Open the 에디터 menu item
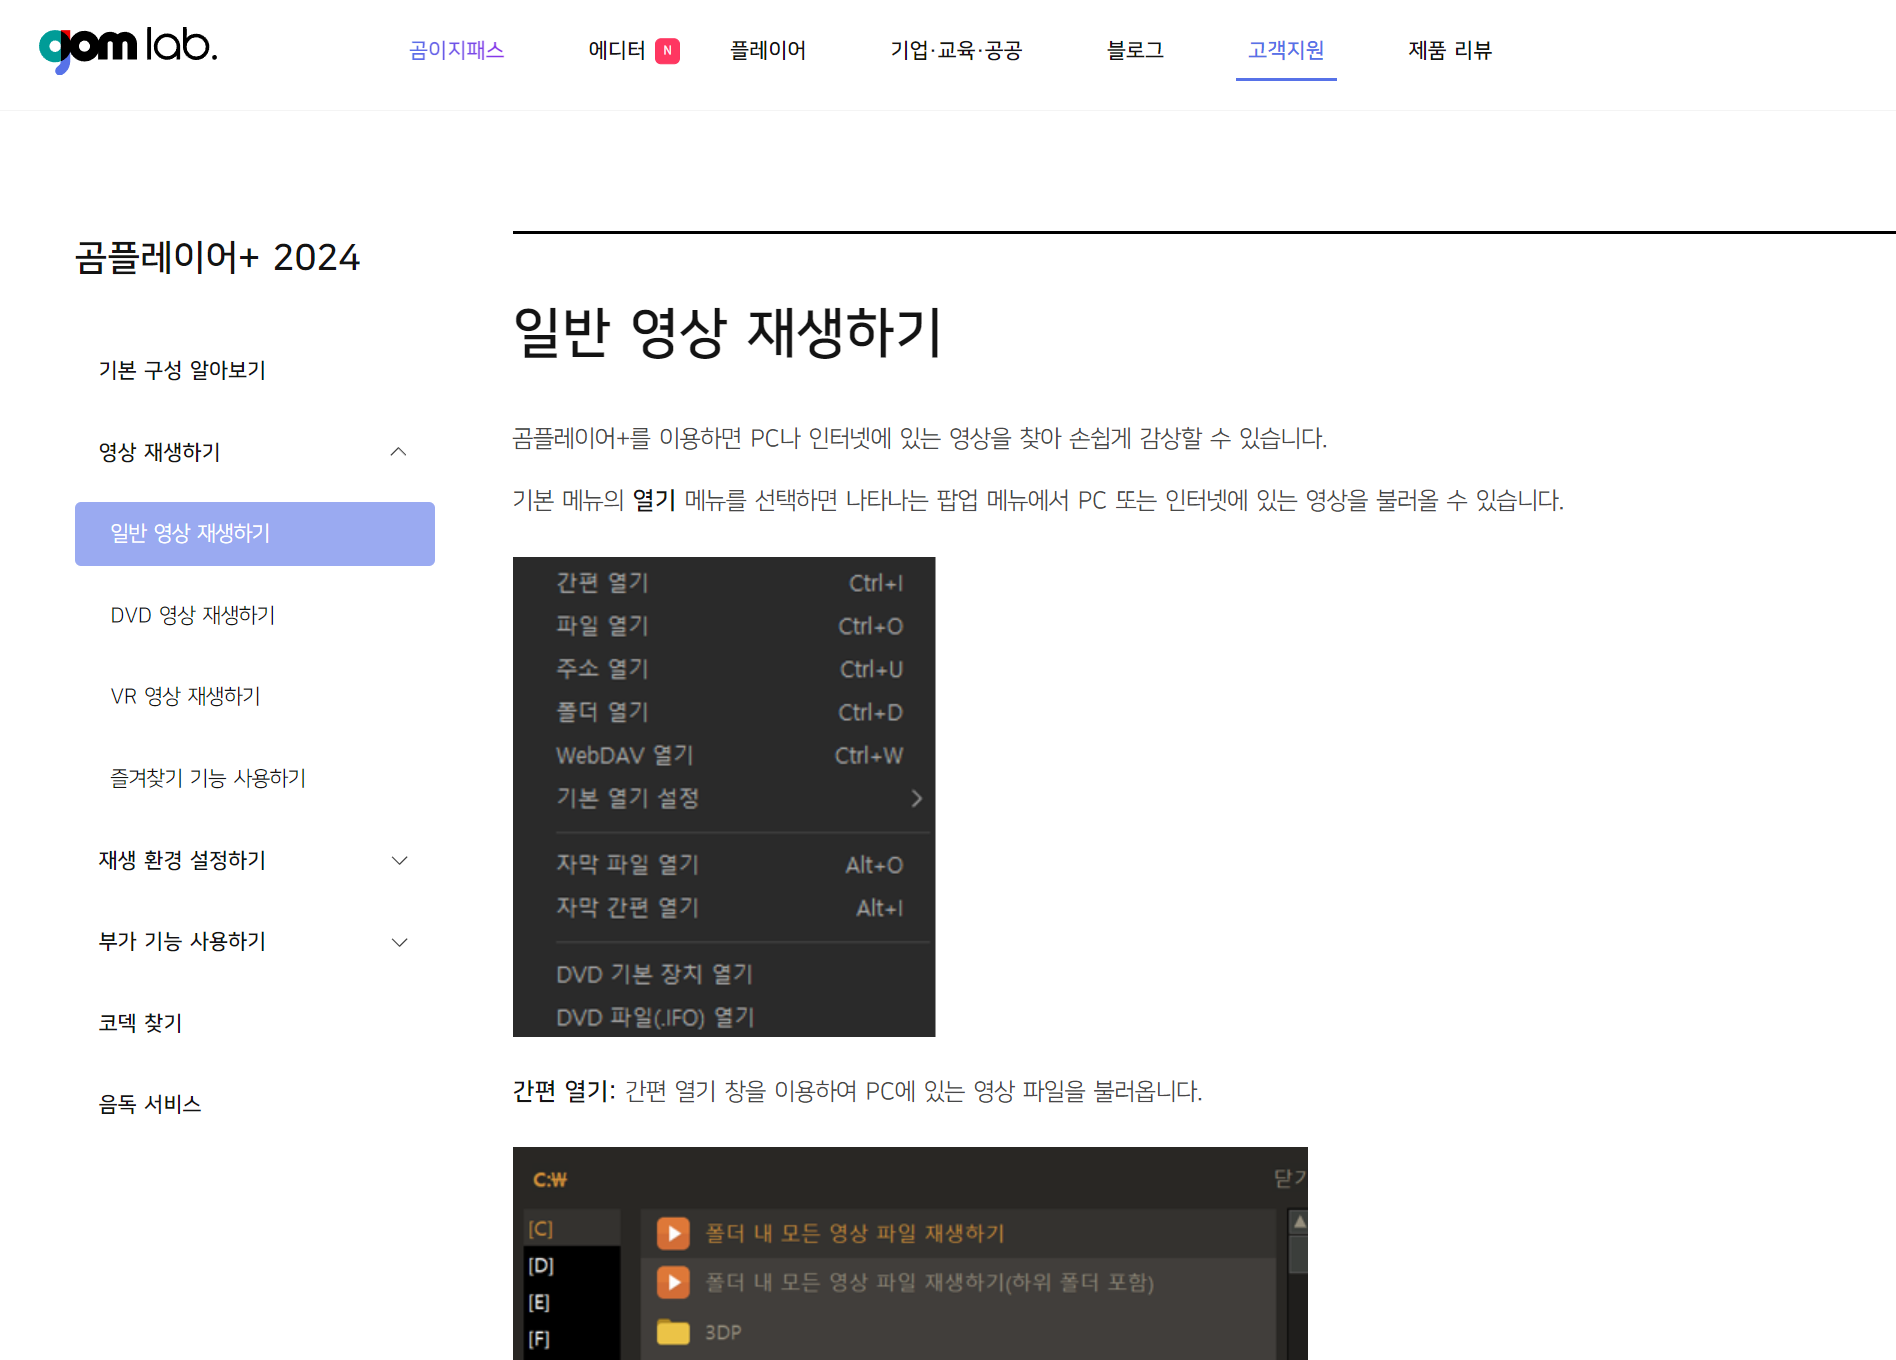The height and width of the screenshot is (1360, 1896). pyautogui.click(x=617, y=50)
